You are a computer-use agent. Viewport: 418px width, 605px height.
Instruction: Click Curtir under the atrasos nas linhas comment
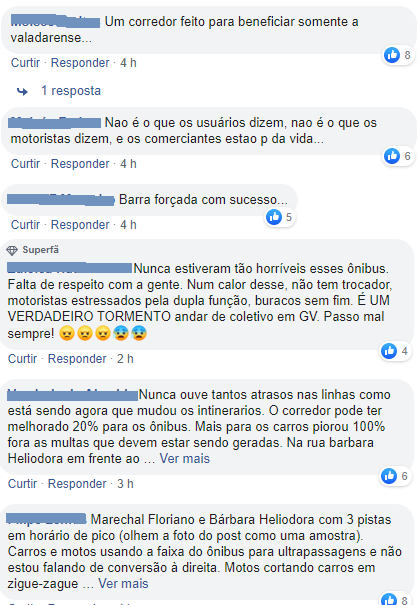tap(22, 484)
